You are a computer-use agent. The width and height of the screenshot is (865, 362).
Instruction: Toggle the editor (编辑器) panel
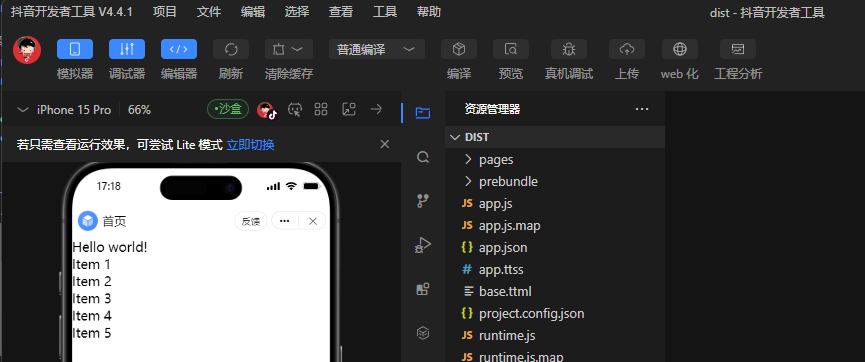[179, 49]
